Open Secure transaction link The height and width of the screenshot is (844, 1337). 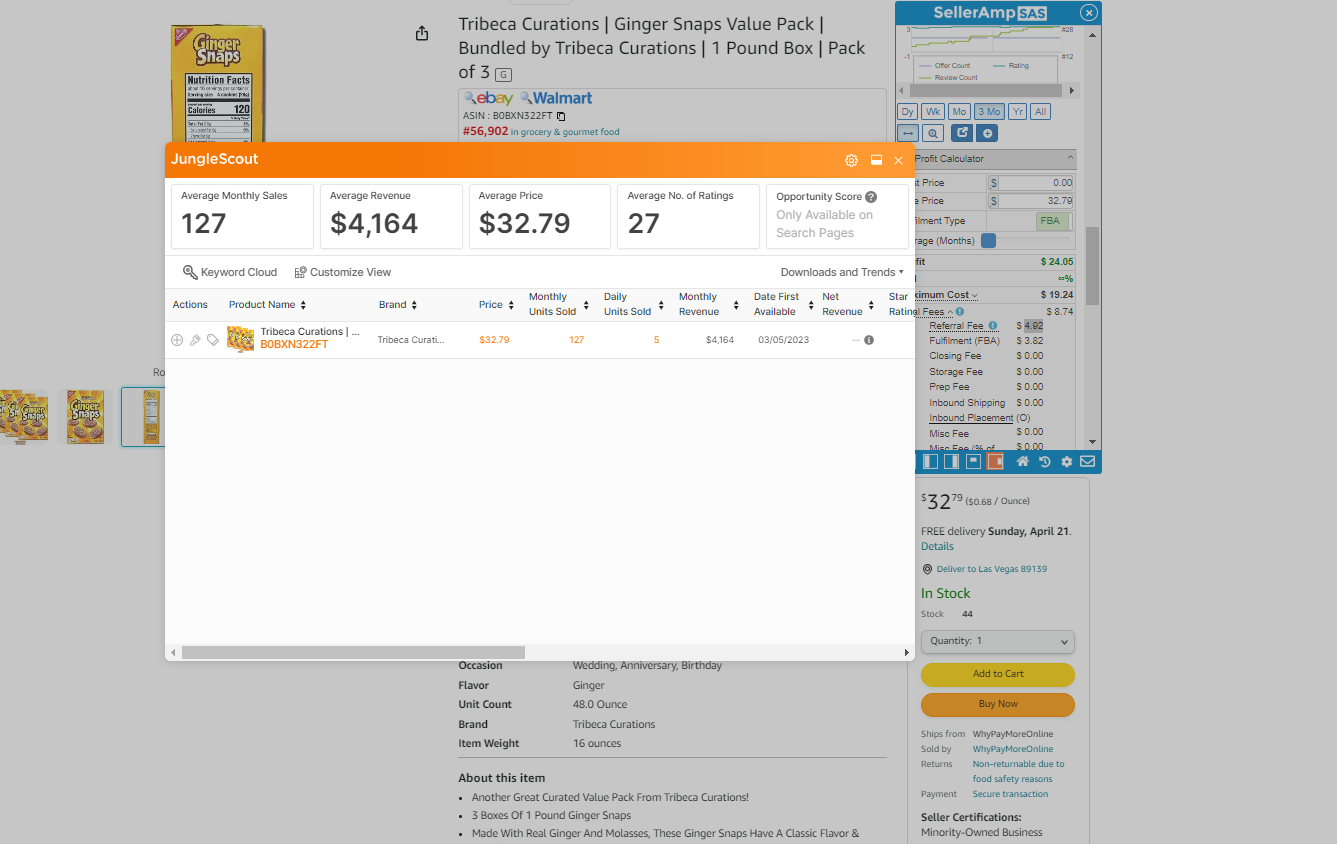(1010, 794)
